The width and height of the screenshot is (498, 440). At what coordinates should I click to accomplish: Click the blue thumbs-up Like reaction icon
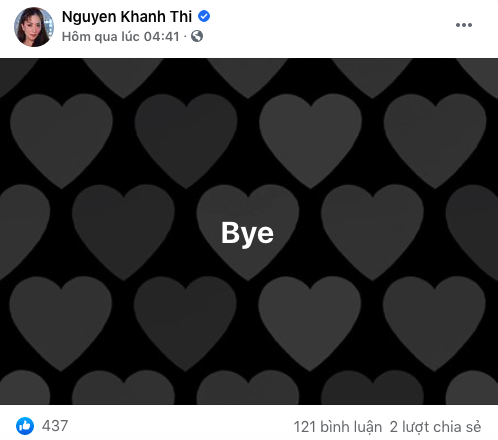click(x=25, y=426)
